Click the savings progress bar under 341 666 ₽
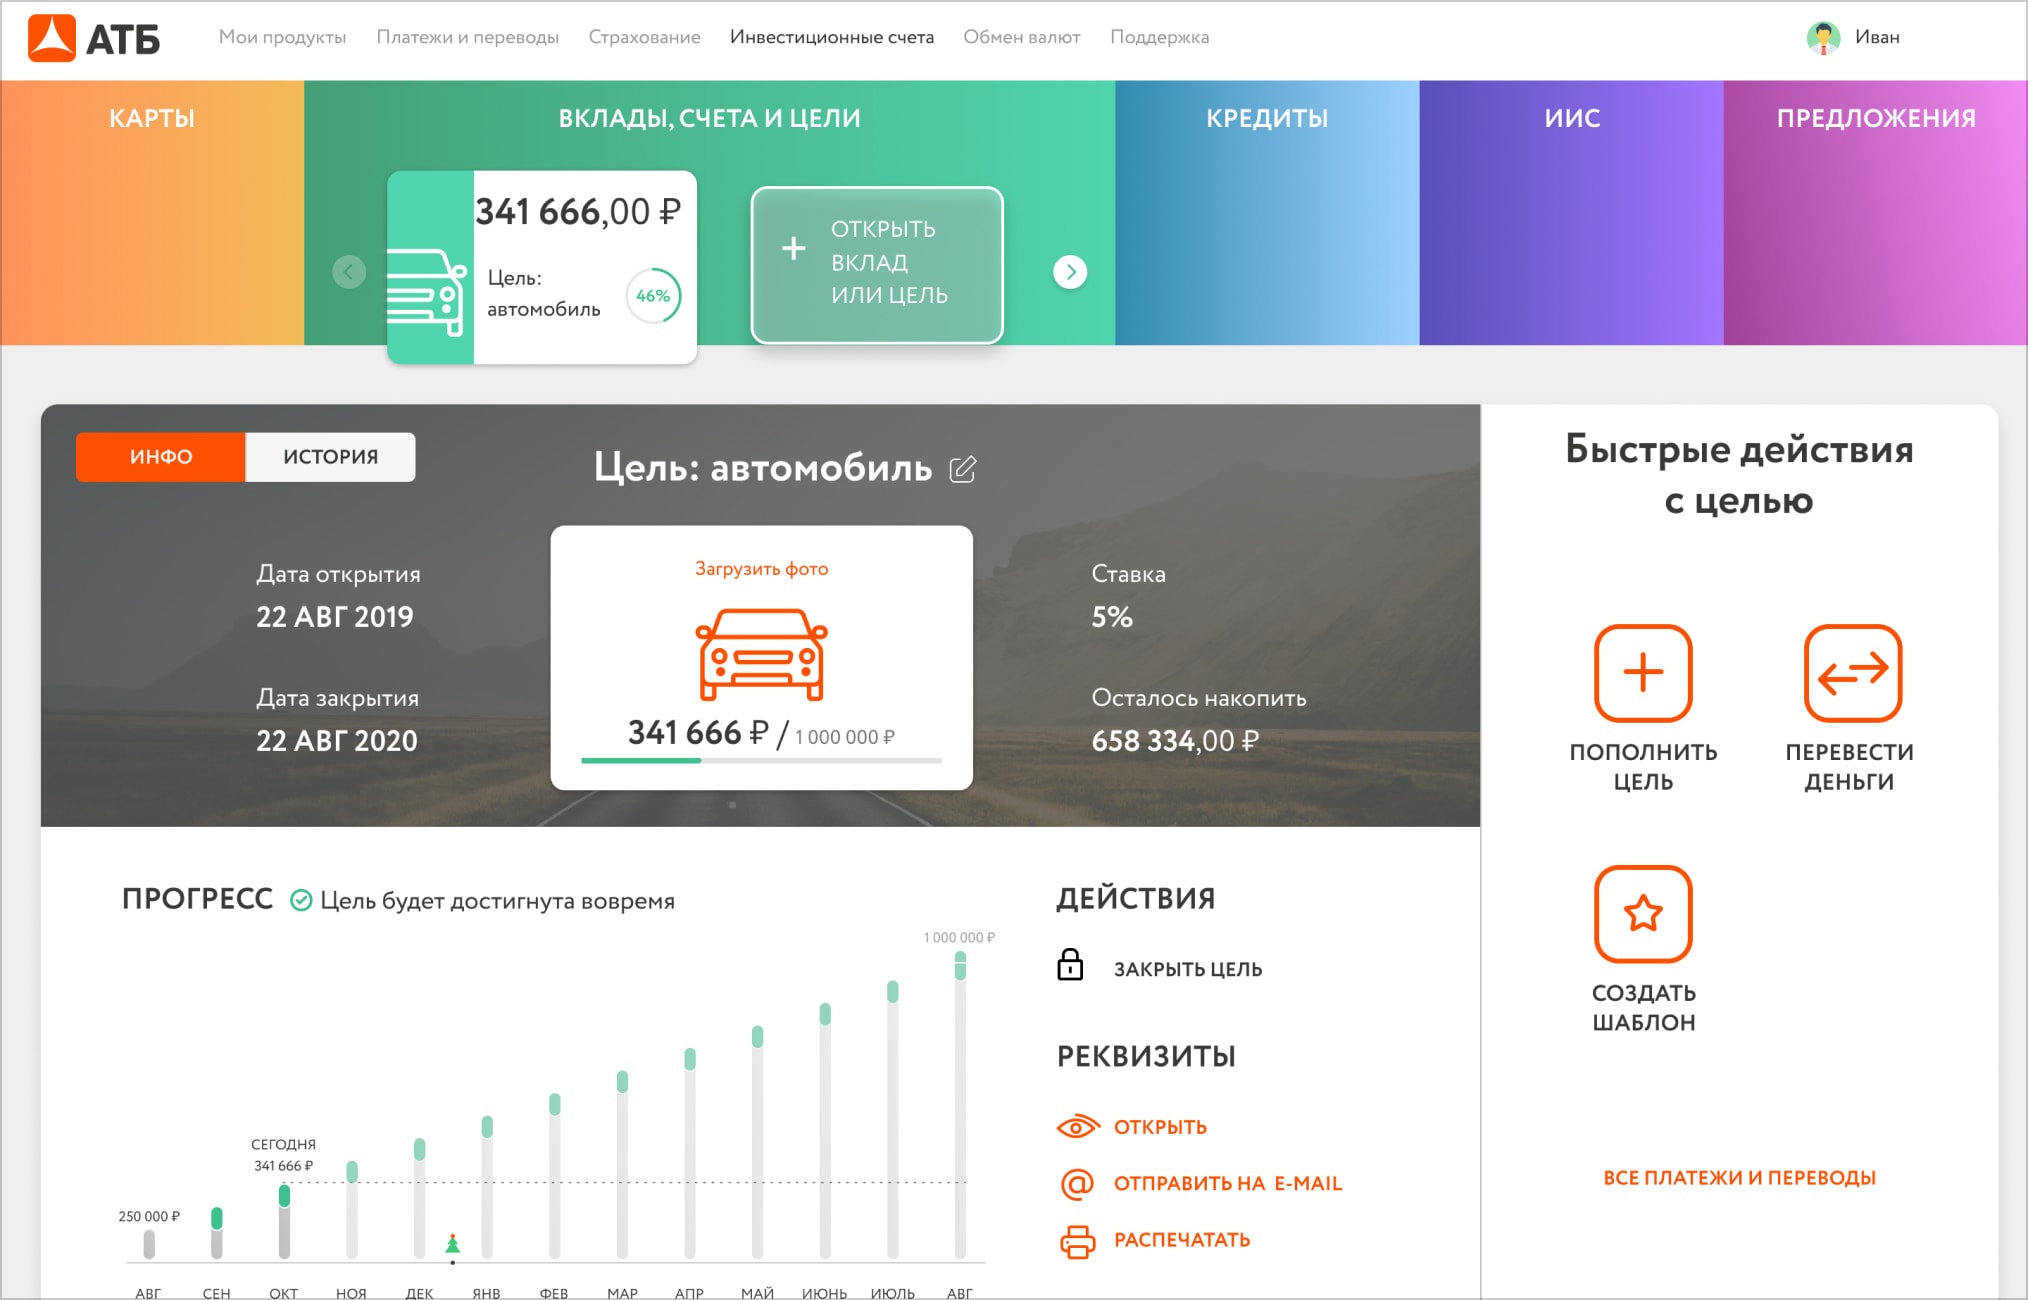Image resolution: width=2028 pixels, height=1300 pixels. (761, 761)
